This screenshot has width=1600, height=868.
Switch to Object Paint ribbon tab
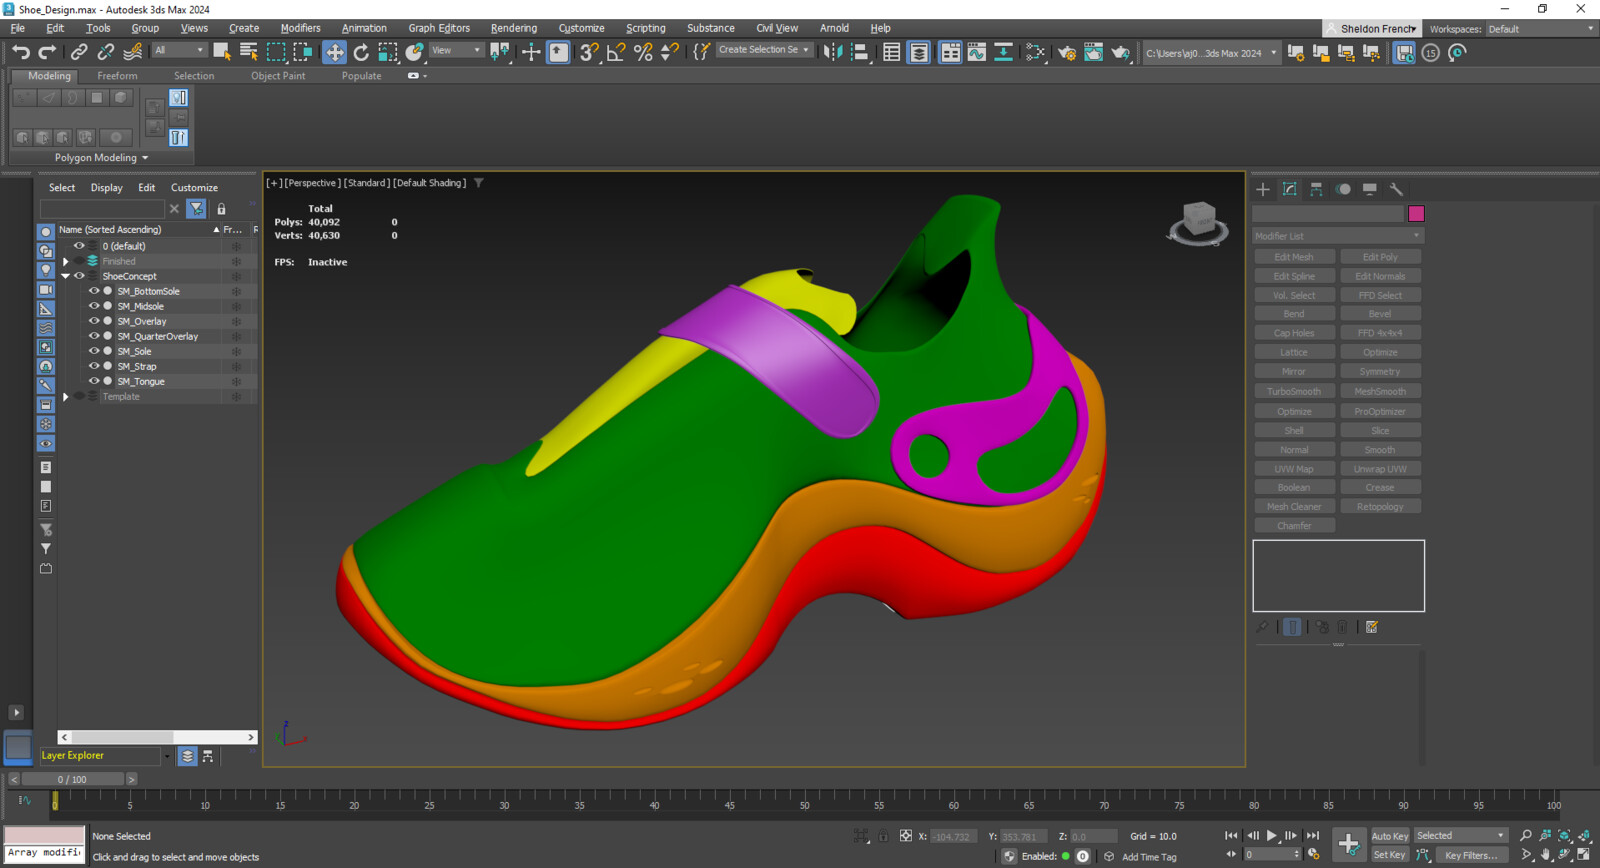pos(278,76)
